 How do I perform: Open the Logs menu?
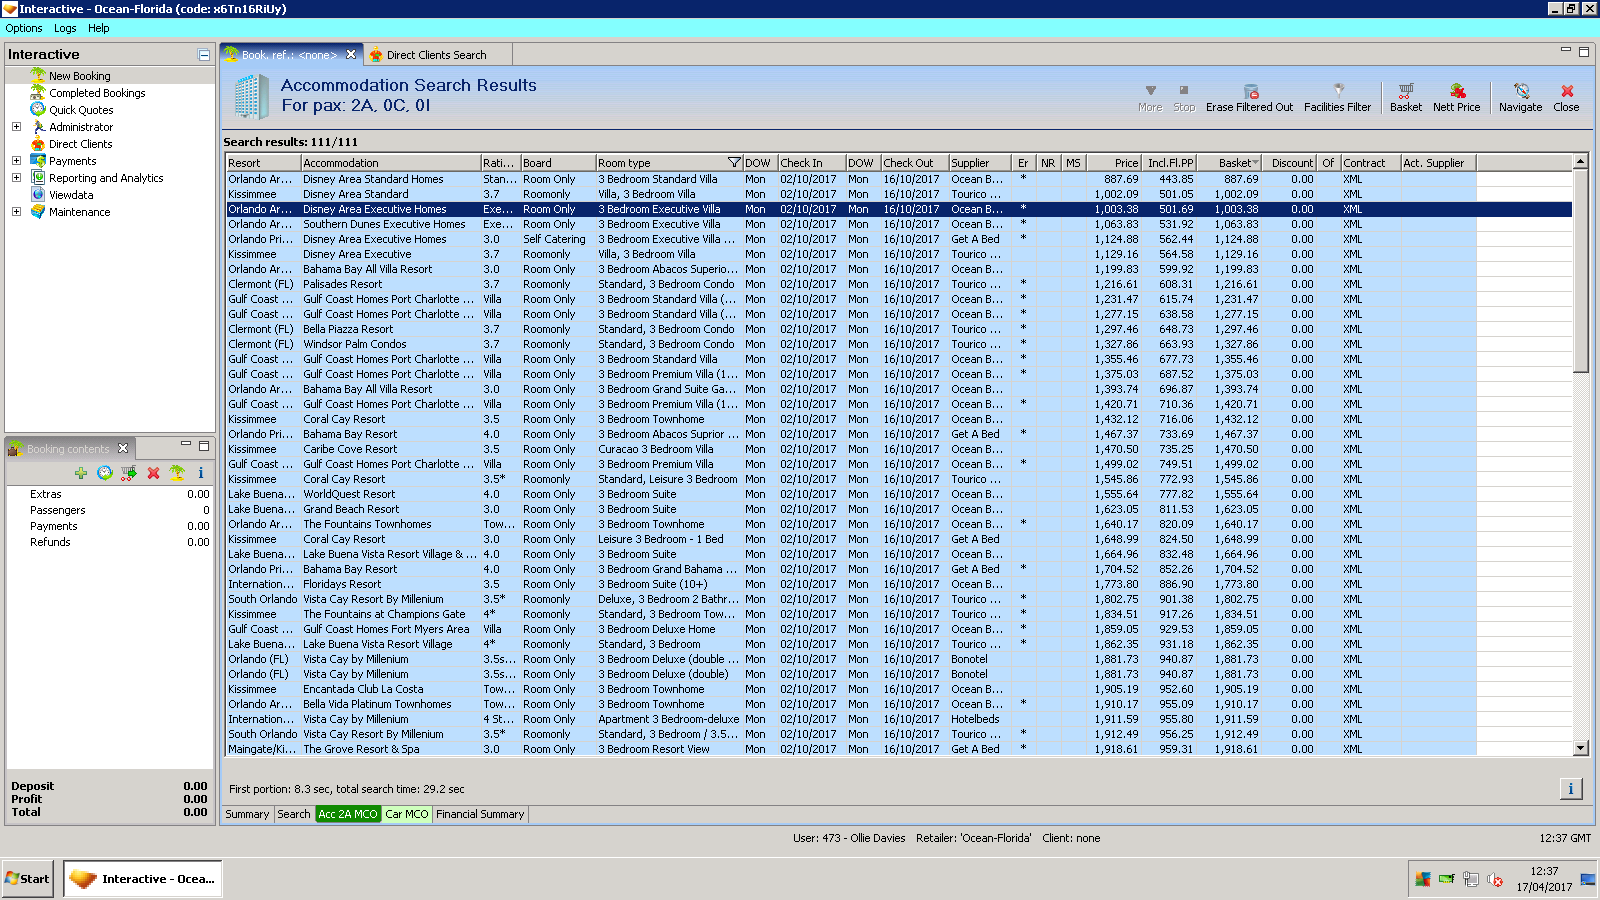(x=65, y=28)
